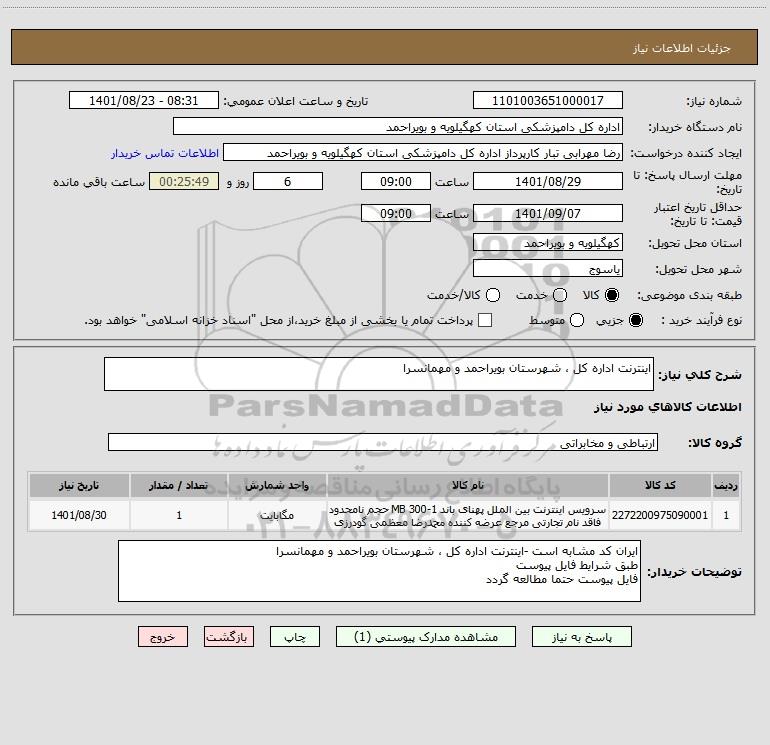Viewport: 770px width, 745px height.
Task: Click the مگابایت unit cell
Action: (277, 515)
